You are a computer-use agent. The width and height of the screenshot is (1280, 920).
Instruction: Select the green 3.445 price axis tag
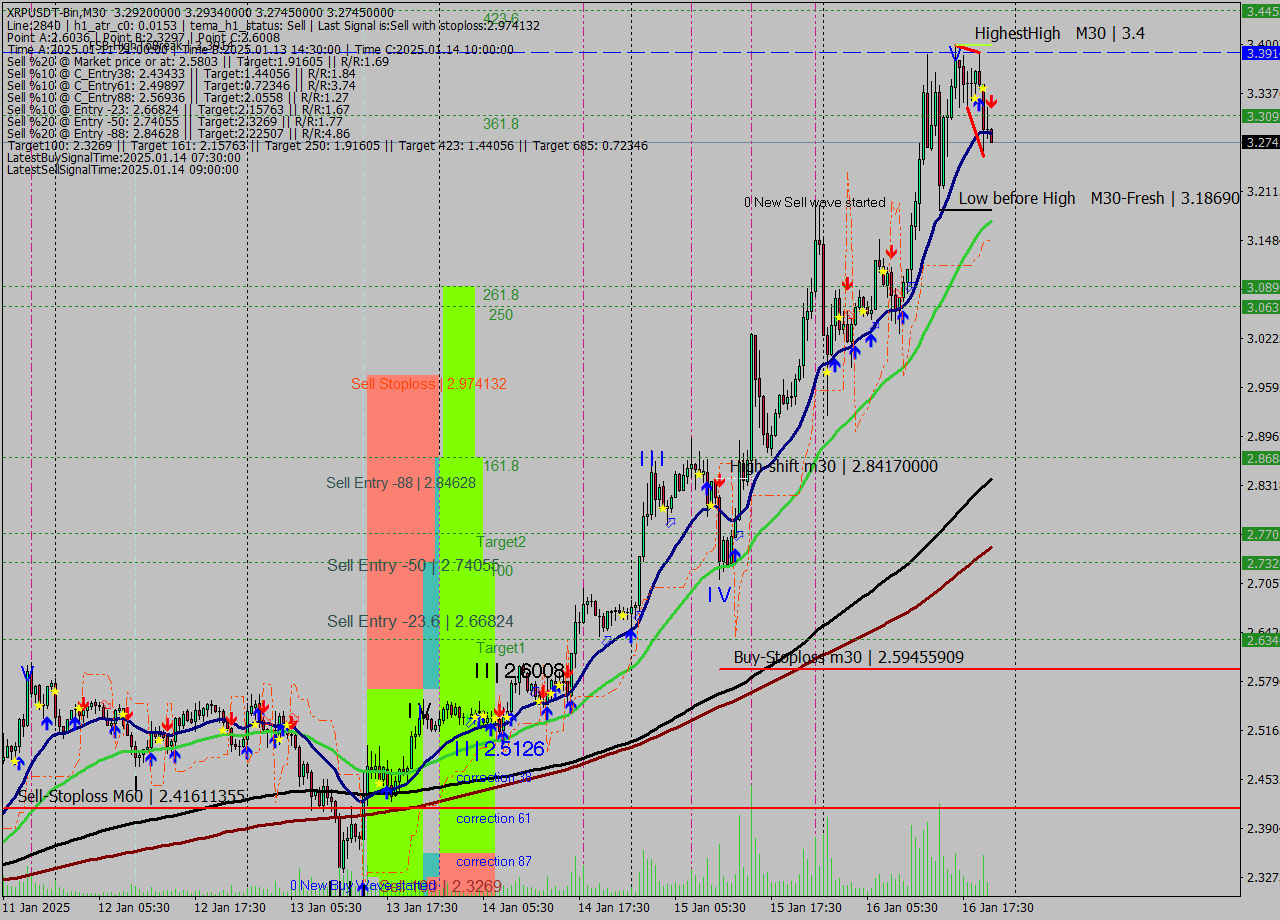pyautogui.click(x=1260, y=12)
